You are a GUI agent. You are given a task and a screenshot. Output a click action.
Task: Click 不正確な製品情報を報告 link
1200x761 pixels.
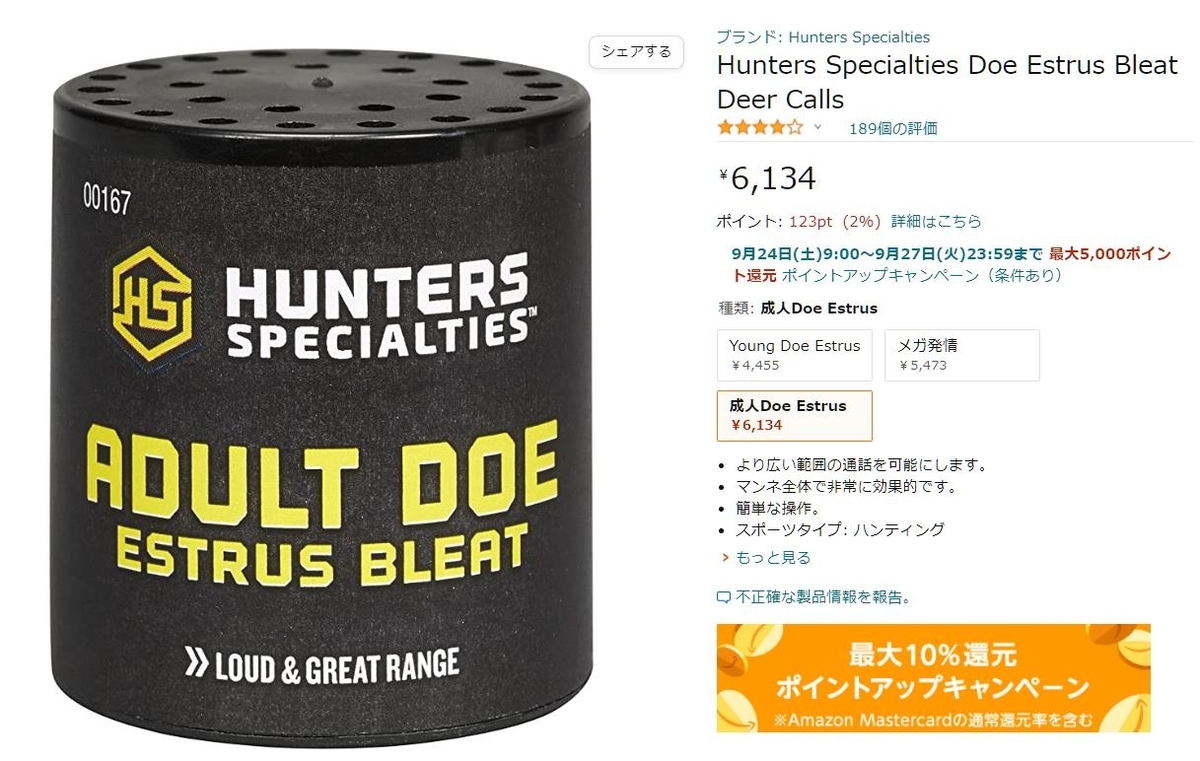pyautogui.click(x=823, y=598)
